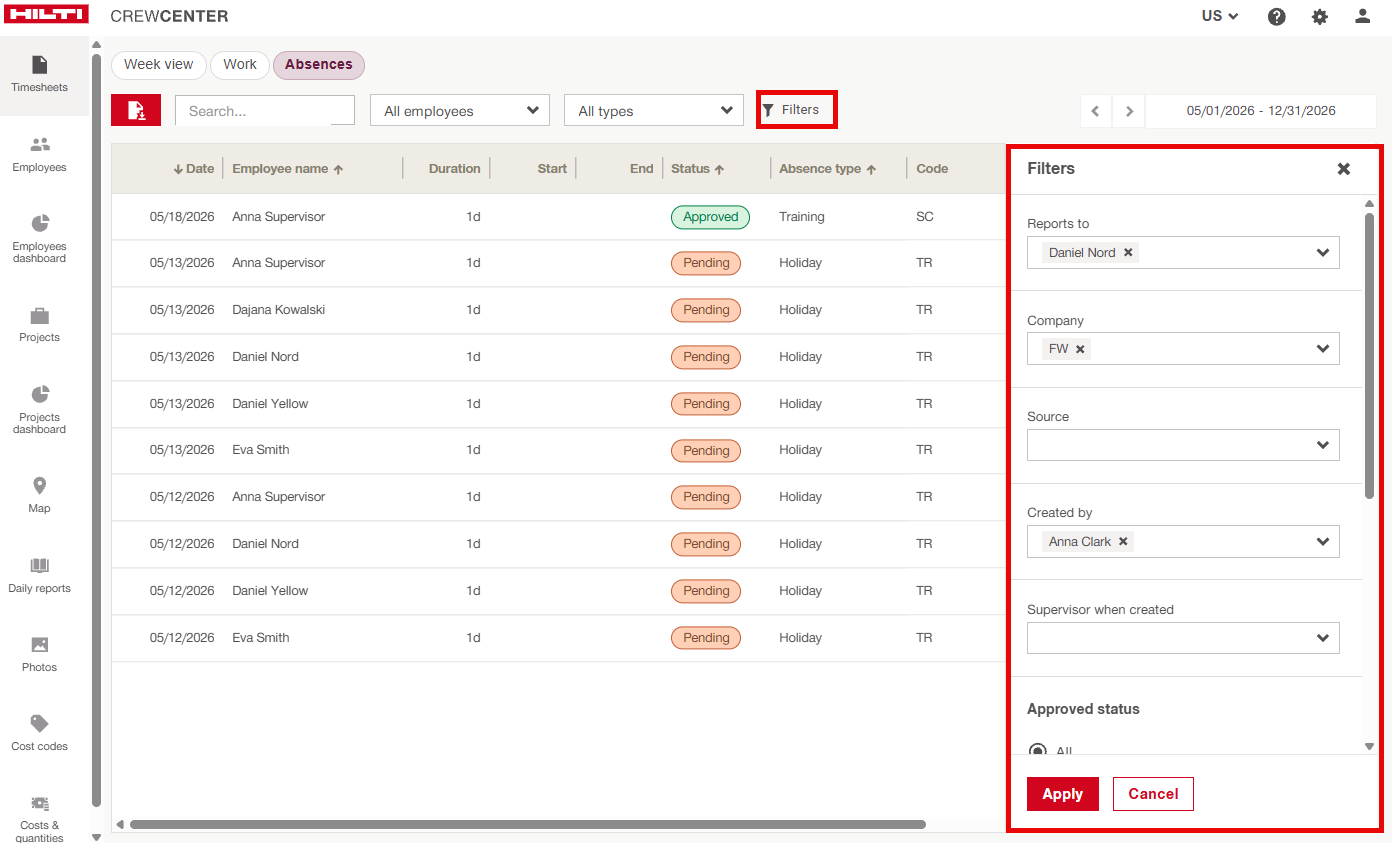1392x843 pixels.
Task: Open Photos from the sidebar
Action: coord(40,655)
